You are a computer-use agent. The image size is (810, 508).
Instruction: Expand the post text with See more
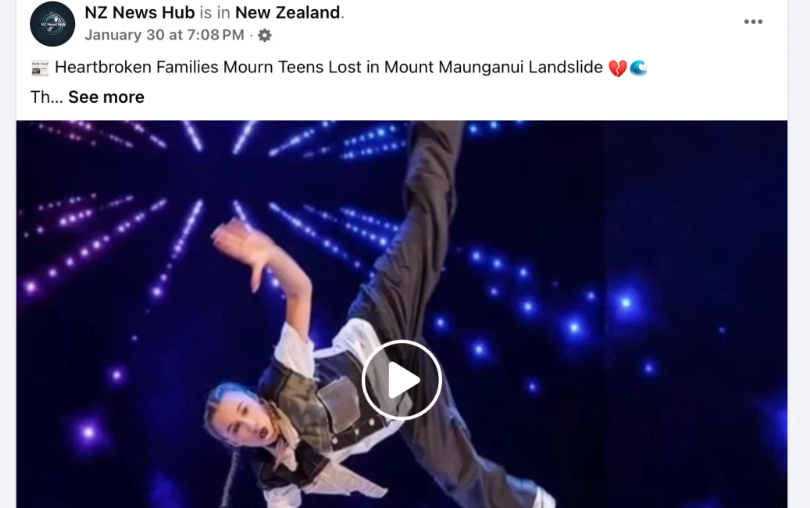point(106,97)
